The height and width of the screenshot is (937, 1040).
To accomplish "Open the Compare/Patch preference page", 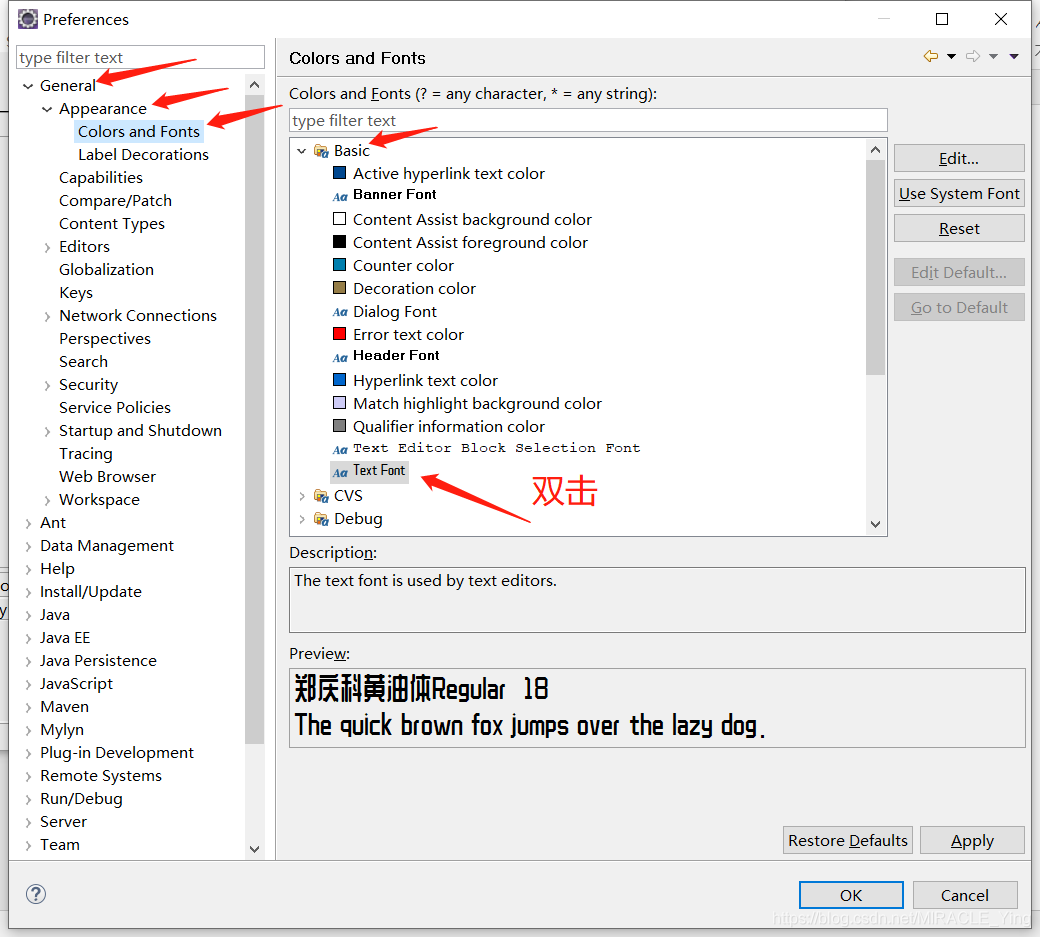I will click(x=115, y=201).
